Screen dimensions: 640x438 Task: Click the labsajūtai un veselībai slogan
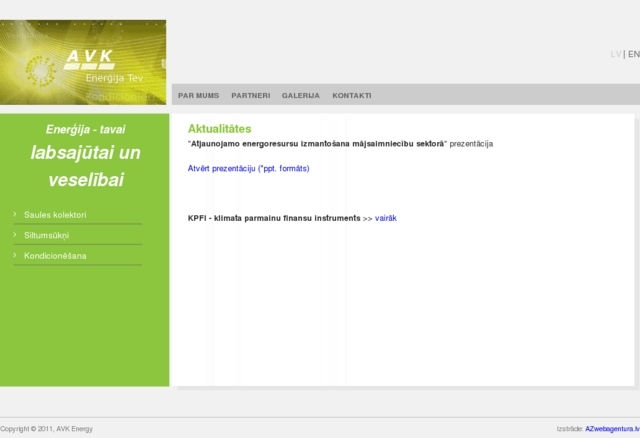click(x=86, y=166)
